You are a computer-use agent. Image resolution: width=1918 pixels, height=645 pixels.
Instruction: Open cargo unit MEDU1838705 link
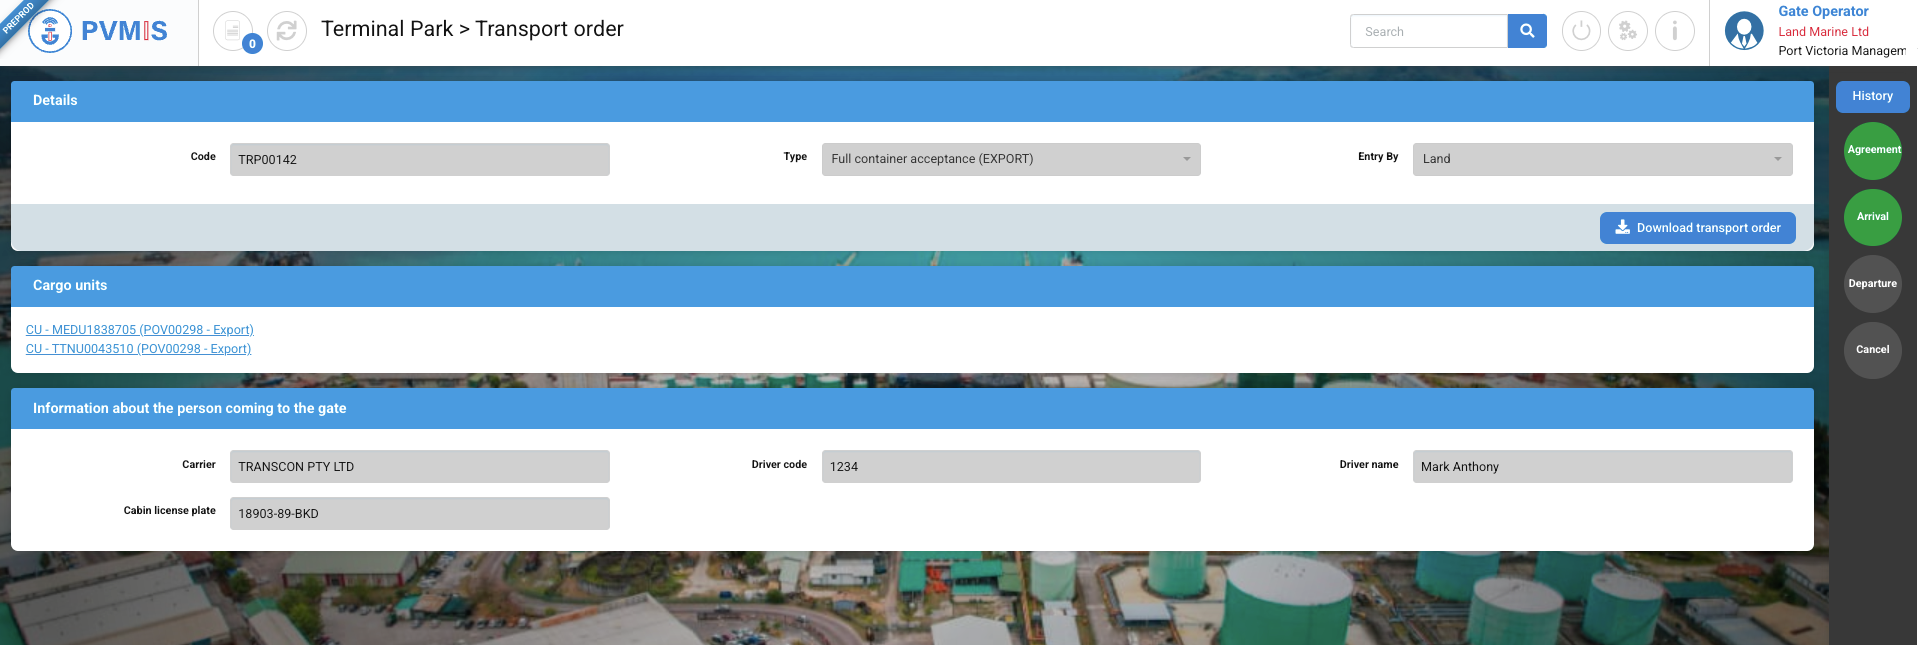(x=140, y=330)
